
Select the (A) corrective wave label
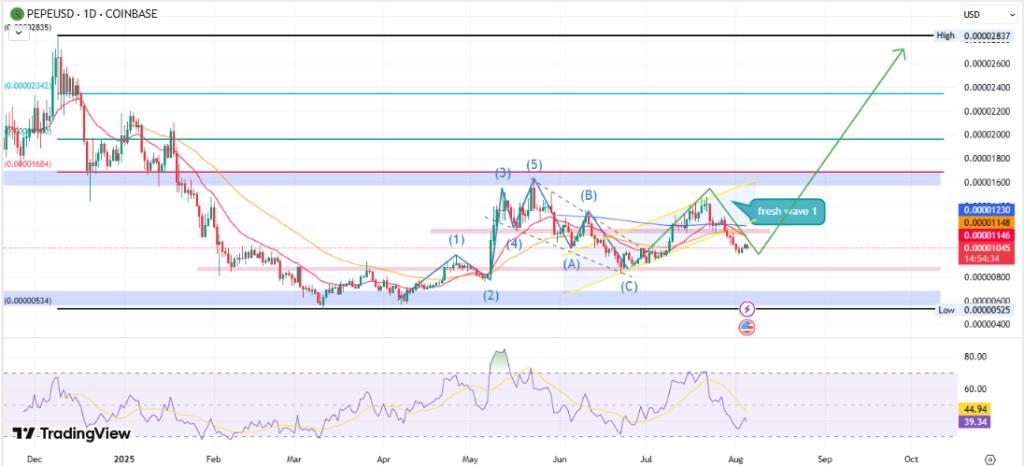coord(571,264)
